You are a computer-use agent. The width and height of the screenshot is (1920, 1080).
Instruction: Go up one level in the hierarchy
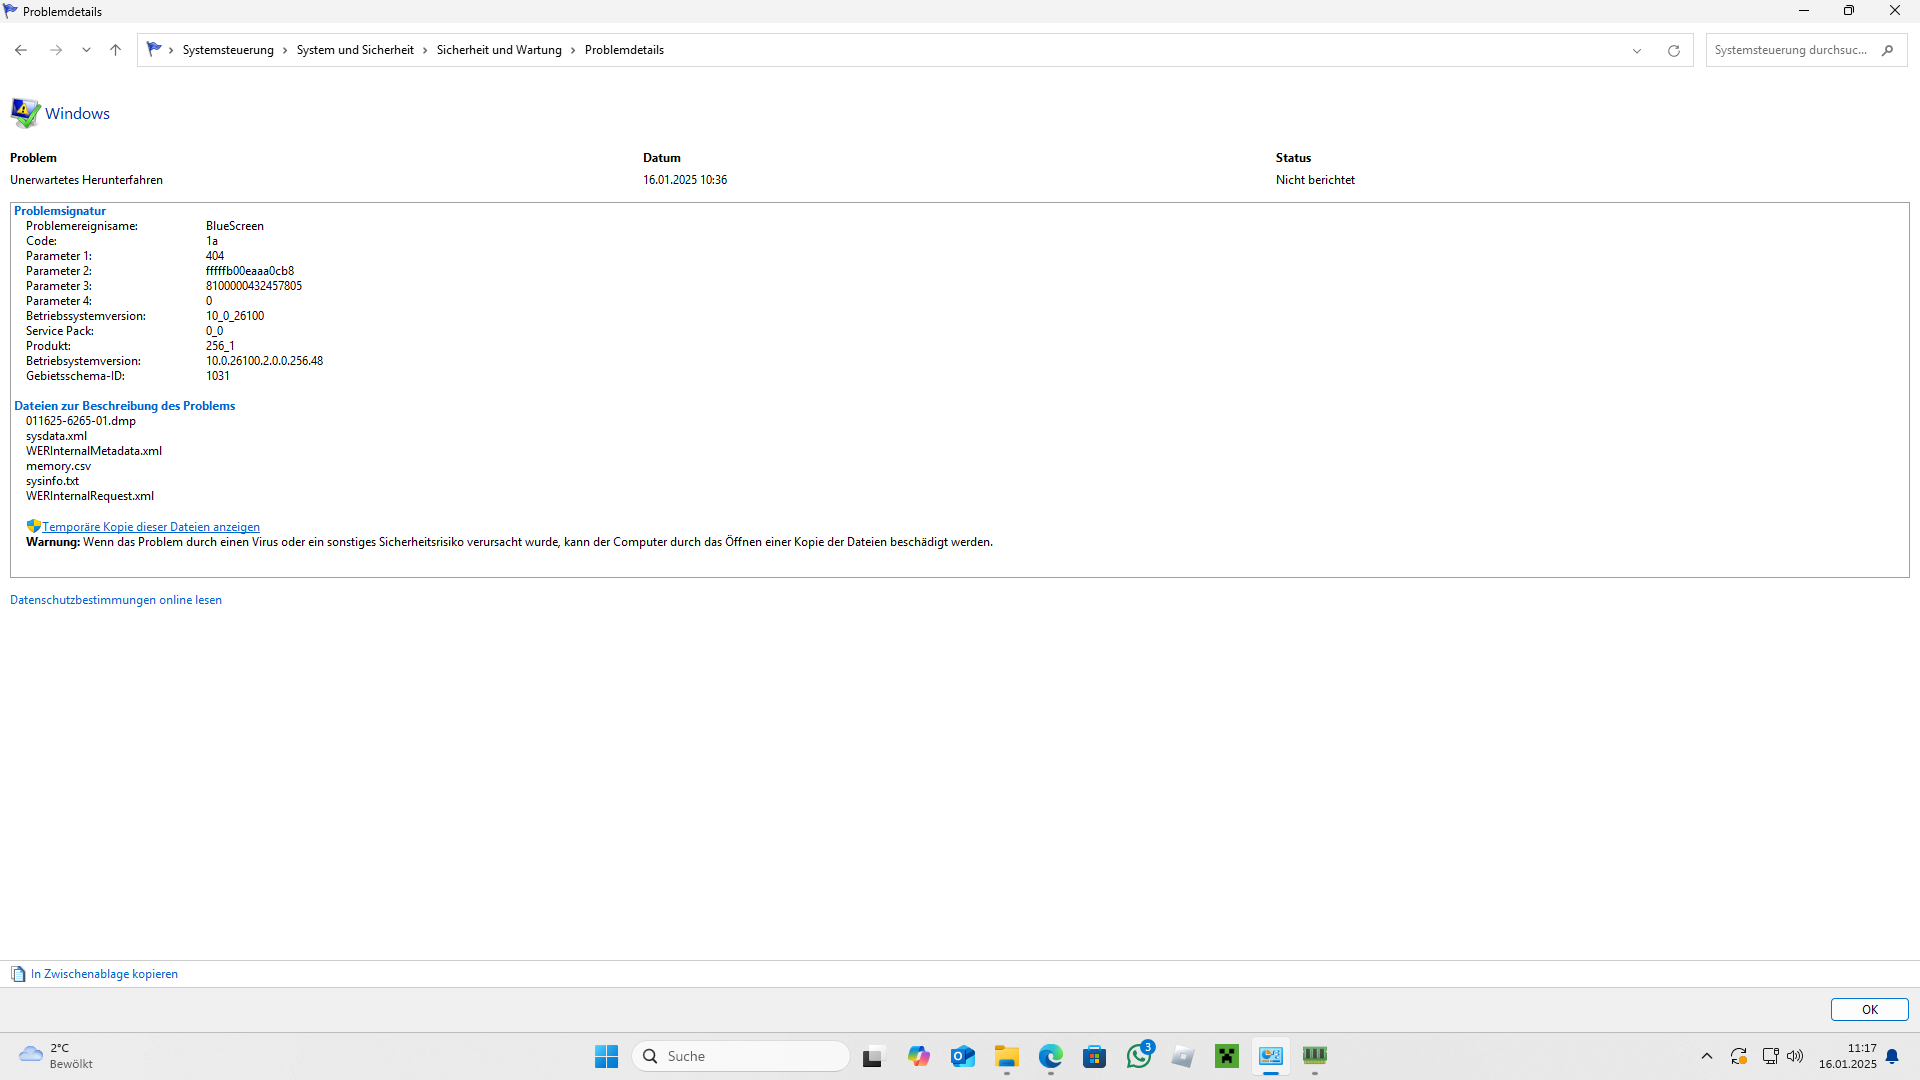115,49
